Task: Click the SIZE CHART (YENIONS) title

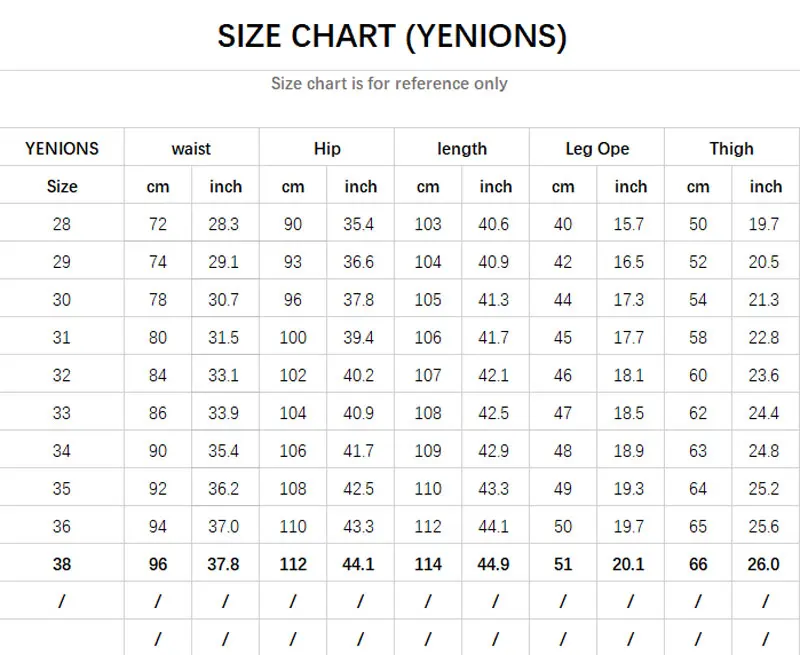Action: pyautogui.click(x=392, y=37)
